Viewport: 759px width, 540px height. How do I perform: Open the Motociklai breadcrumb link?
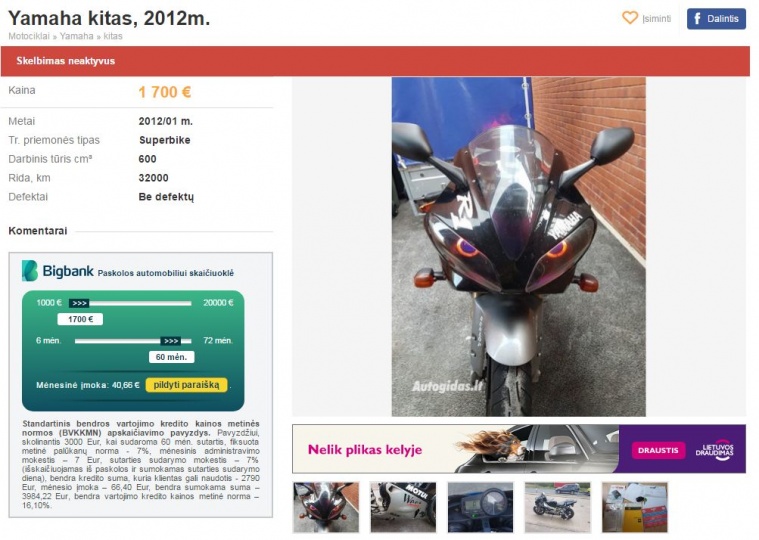pyautogui.click(x=29, y=36)
